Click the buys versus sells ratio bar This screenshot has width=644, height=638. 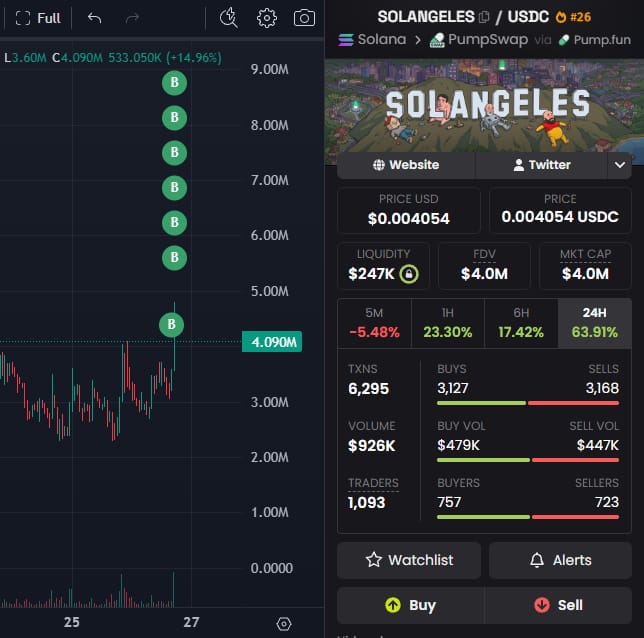click(528, 403)
